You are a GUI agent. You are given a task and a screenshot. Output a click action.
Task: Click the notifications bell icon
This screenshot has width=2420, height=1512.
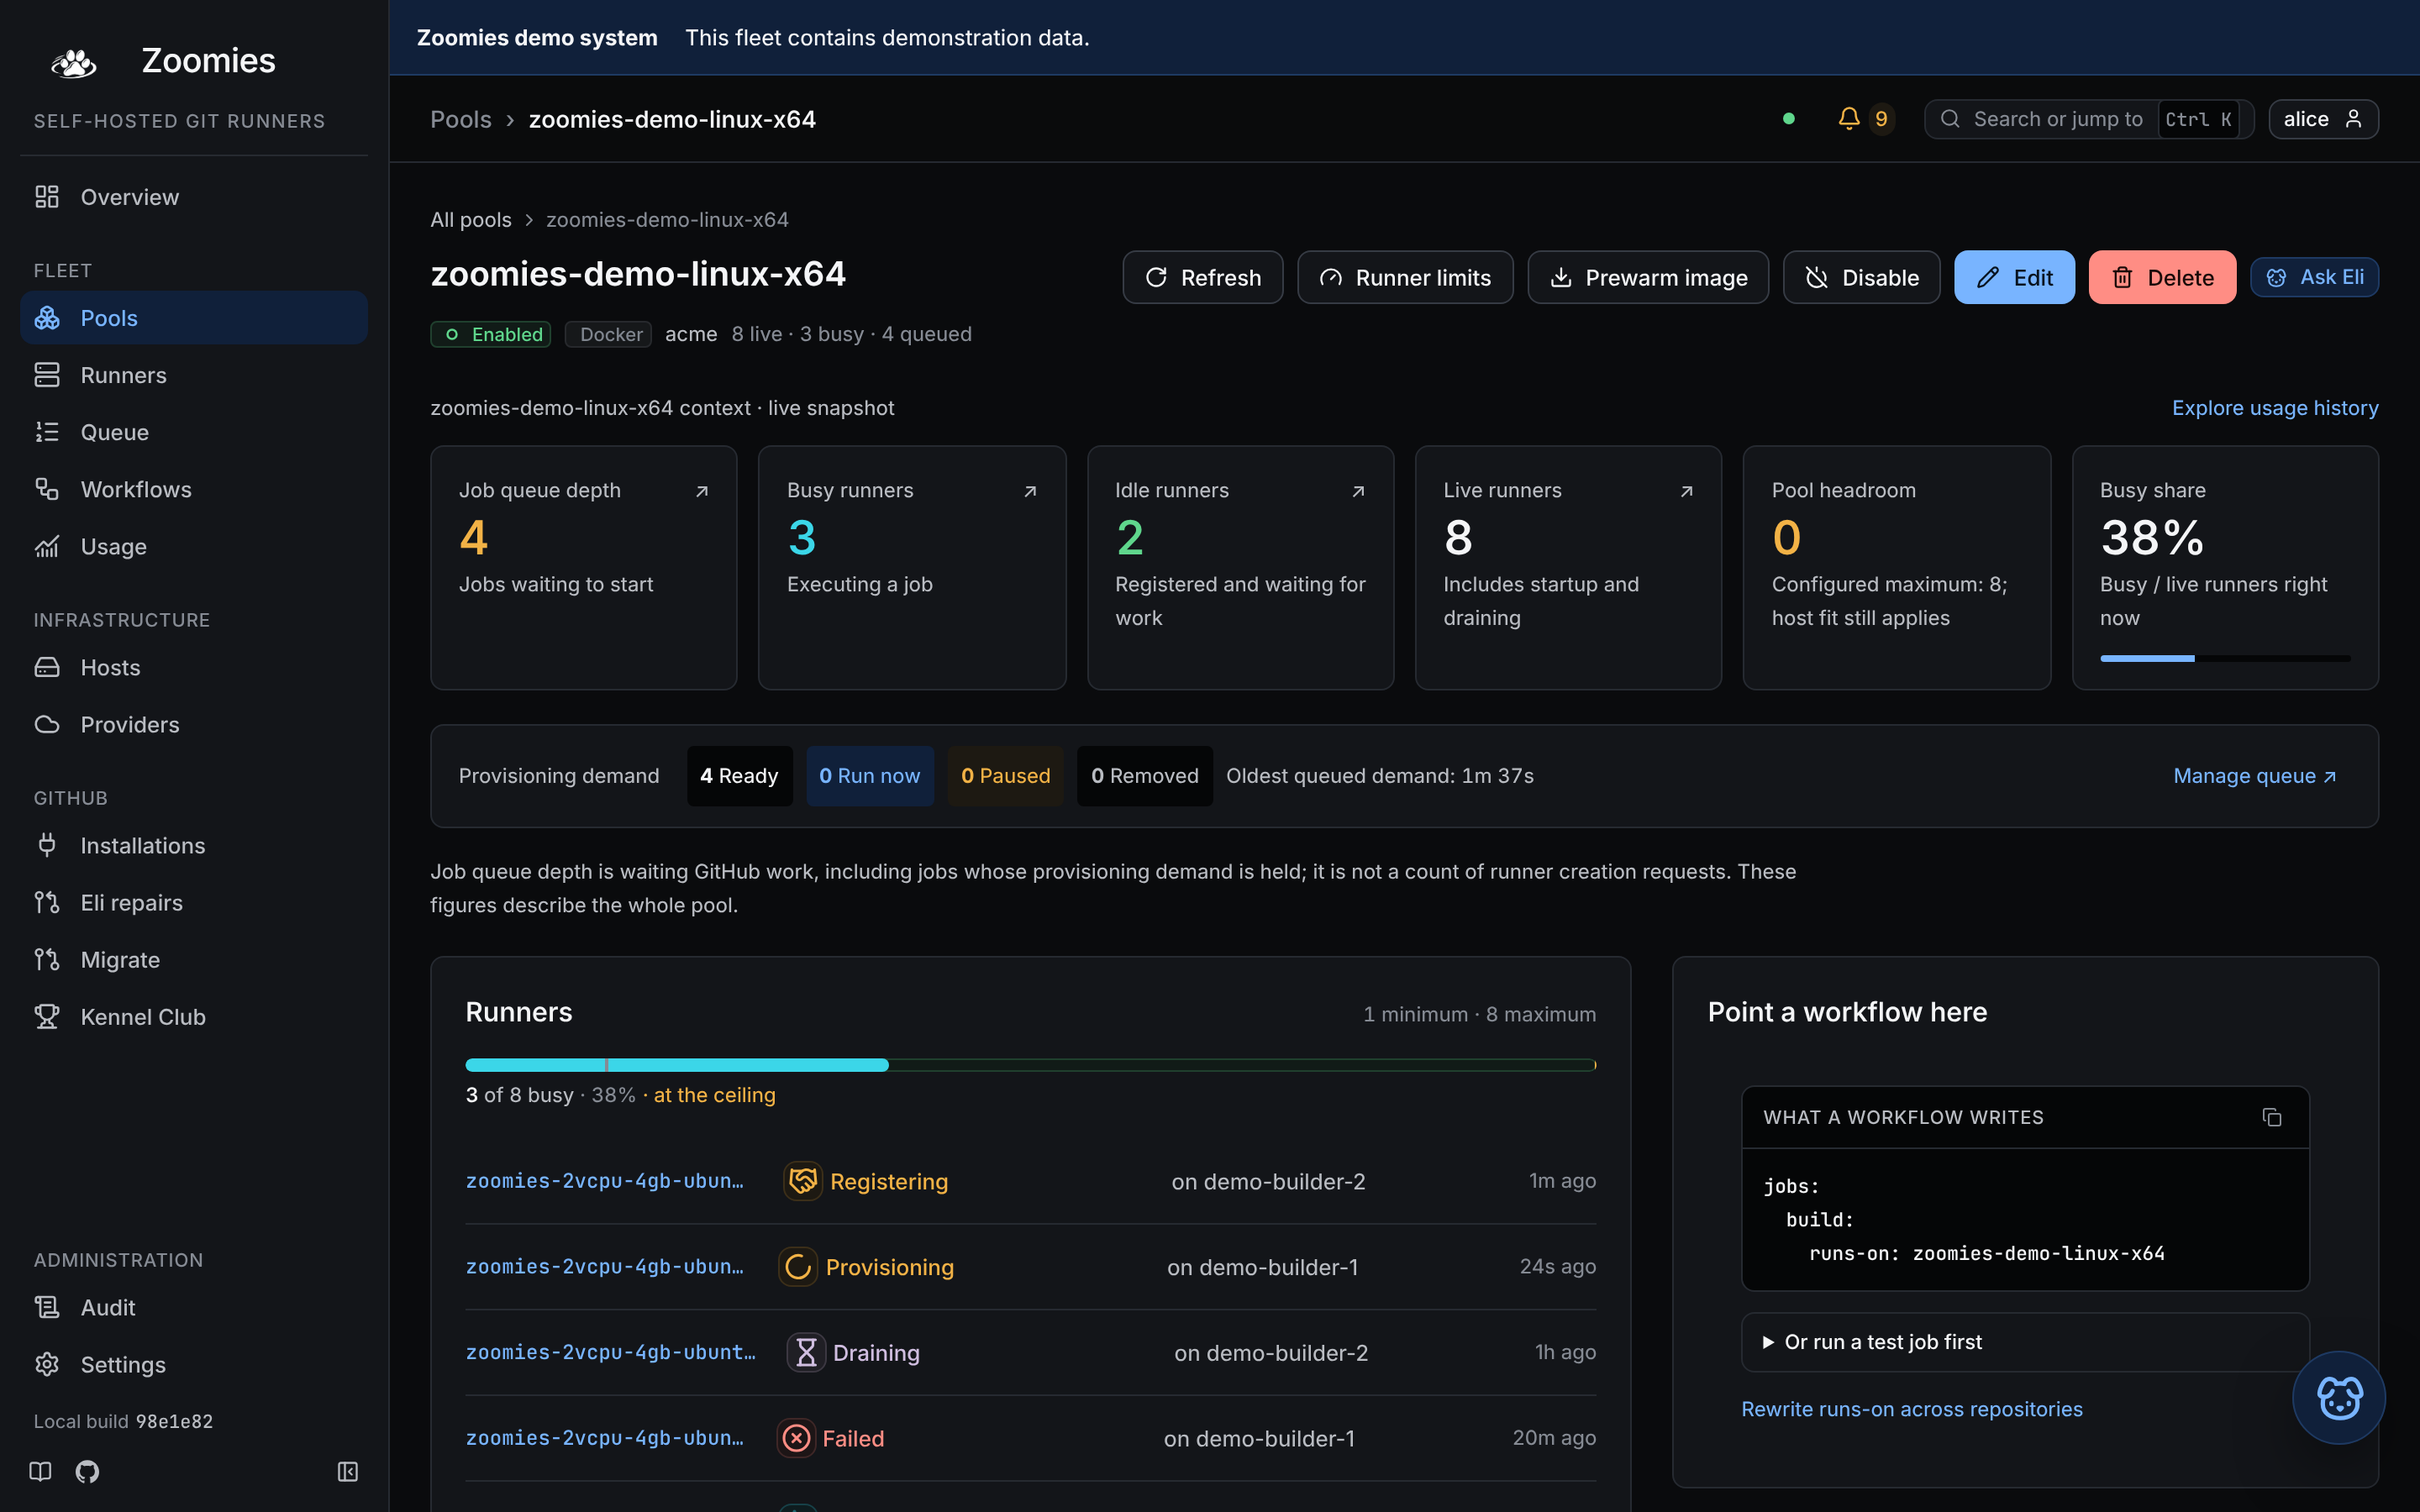tap(1848, 119)
